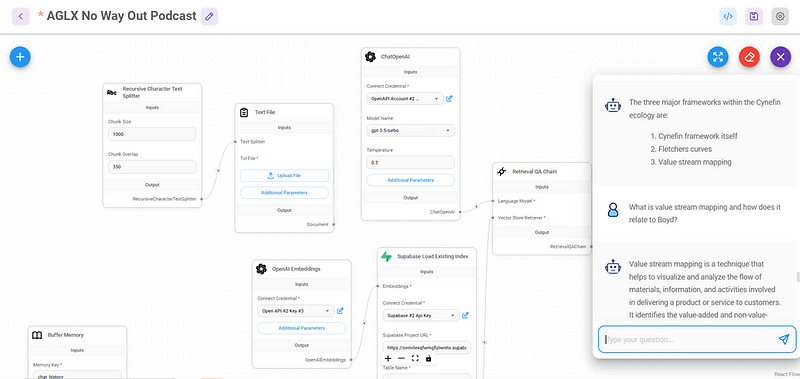Open OpenAI Embeddings credential dropdown

[296, 311]
